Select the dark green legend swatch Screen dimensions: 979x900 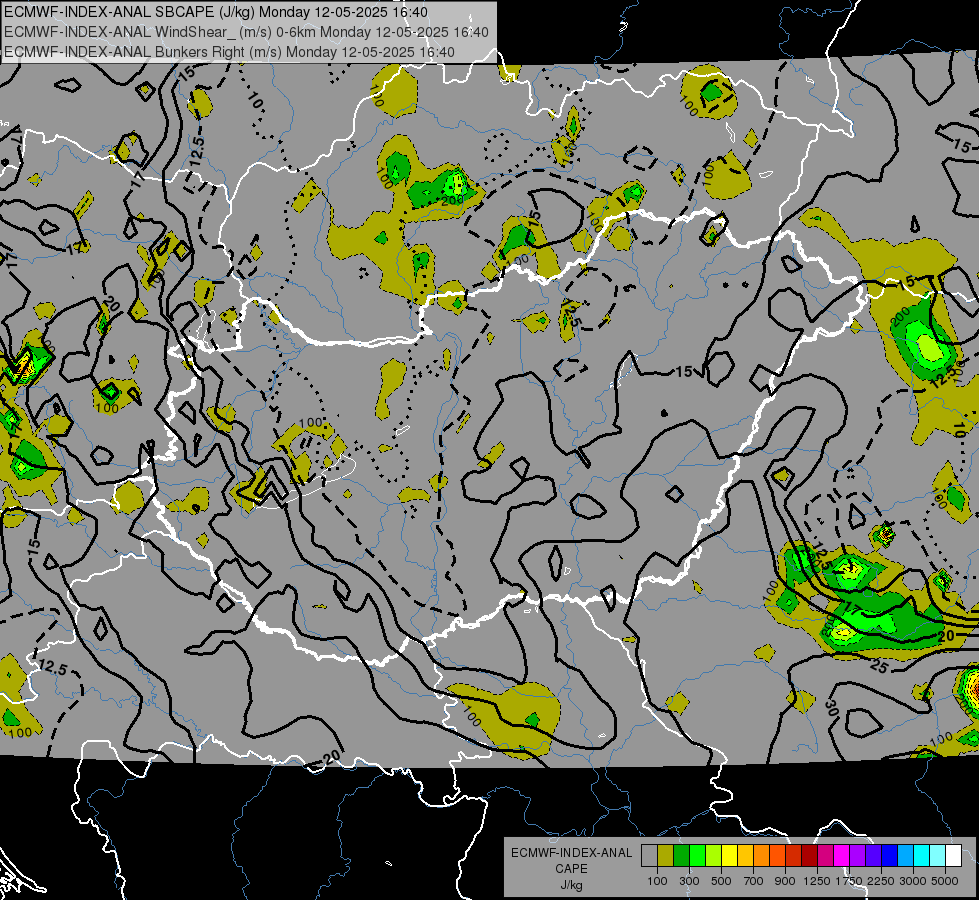point(681,855)
